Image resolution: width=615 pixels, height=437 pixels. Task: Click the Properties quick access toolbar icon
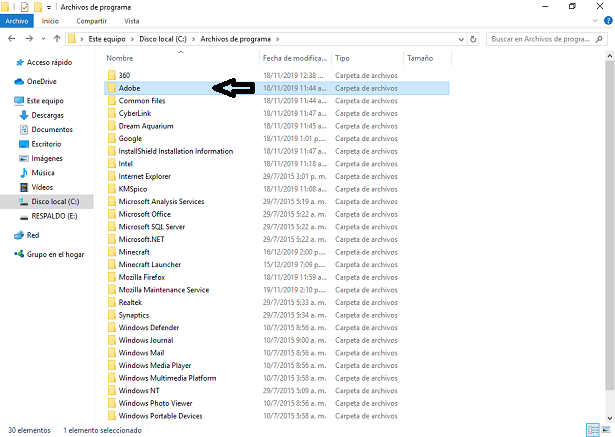(x=24, y=7)
